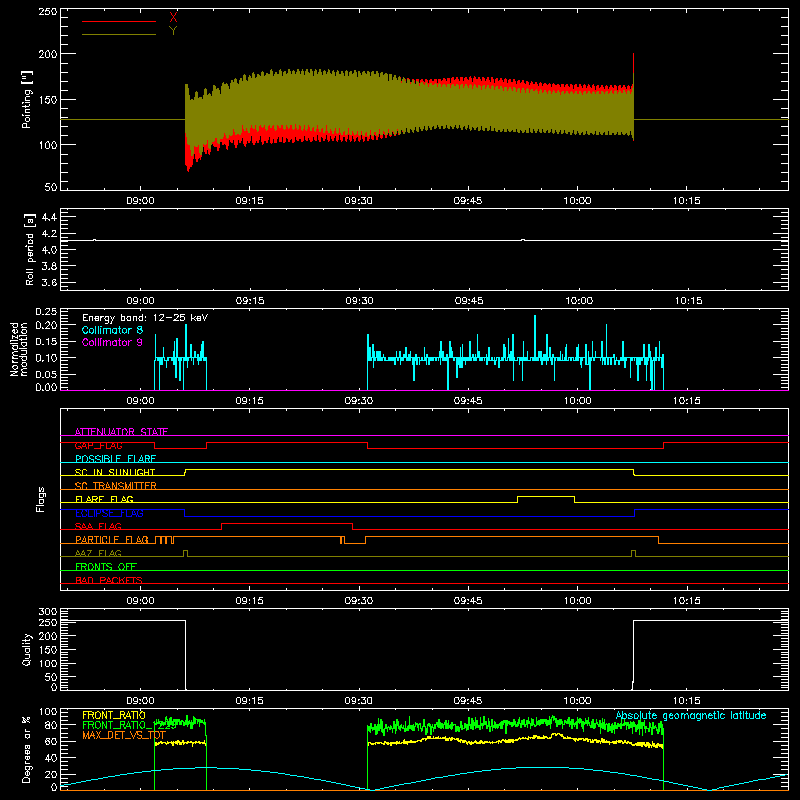Screen dimensions: 800x800
Task: Click the olive Y legend line
Action: click(119, 34)
